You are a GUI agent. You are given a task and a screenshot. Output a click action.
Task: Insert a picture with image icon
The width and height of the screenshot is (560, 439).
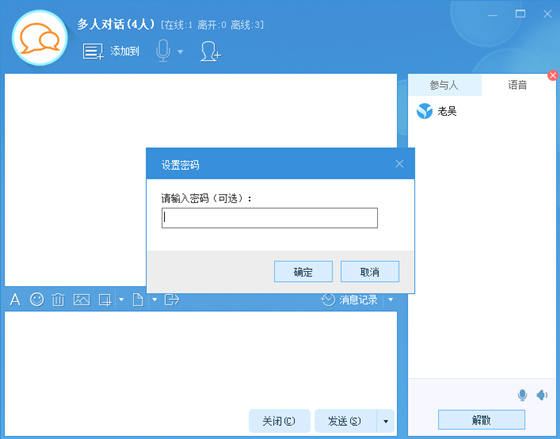point(81,300)
